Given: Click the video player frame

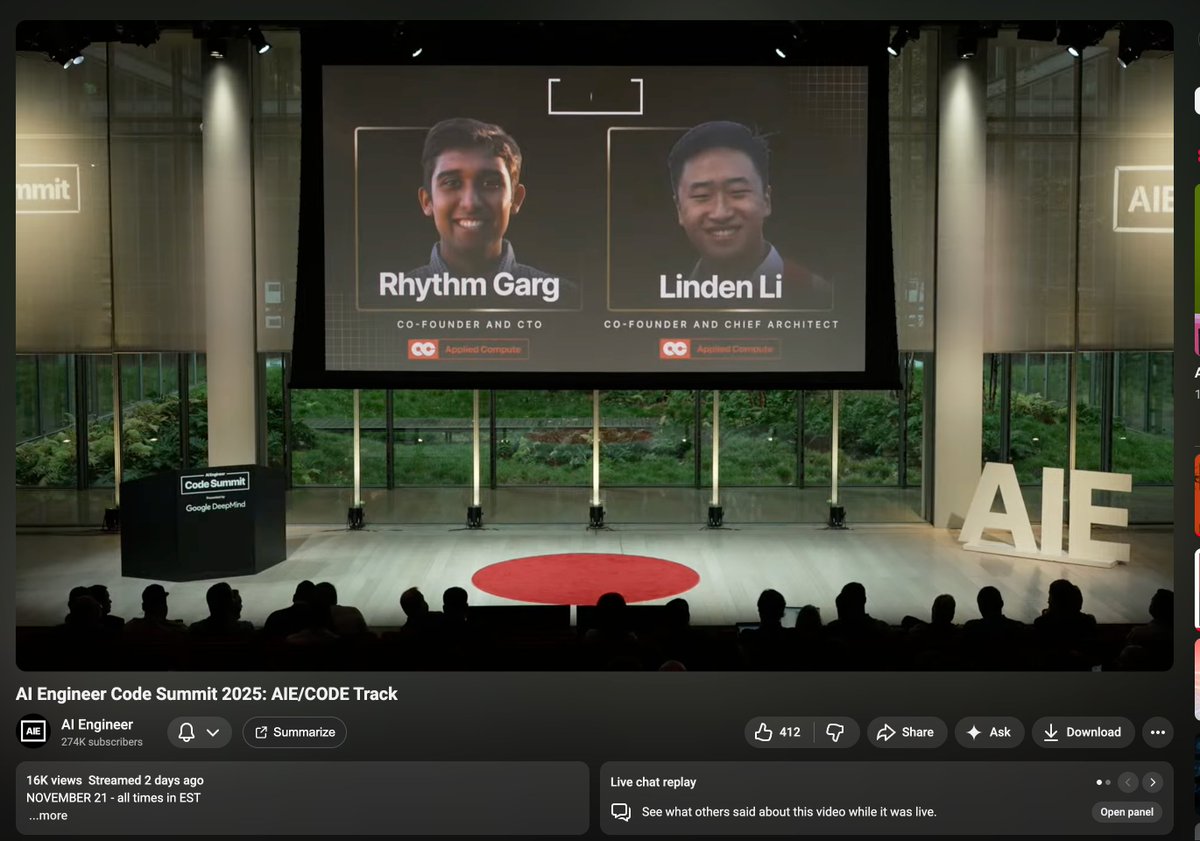Looking at the screenshot, I should click(x=594, y=345).
